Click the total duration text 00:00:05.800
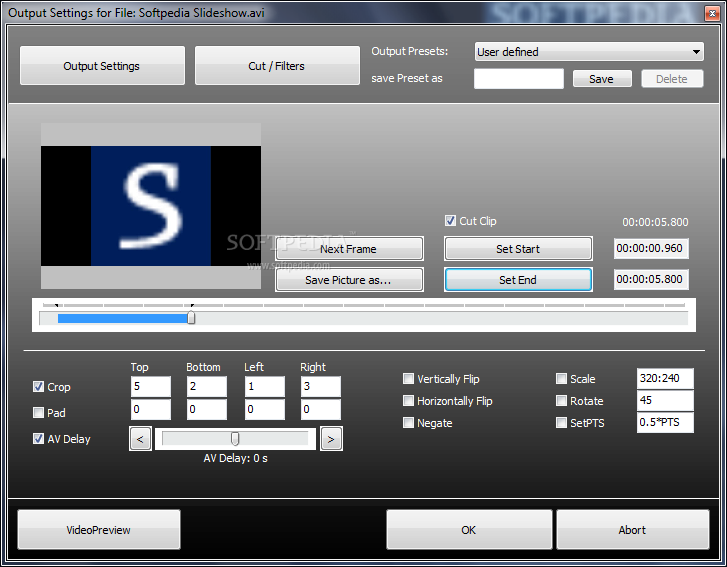 [655, 222]
